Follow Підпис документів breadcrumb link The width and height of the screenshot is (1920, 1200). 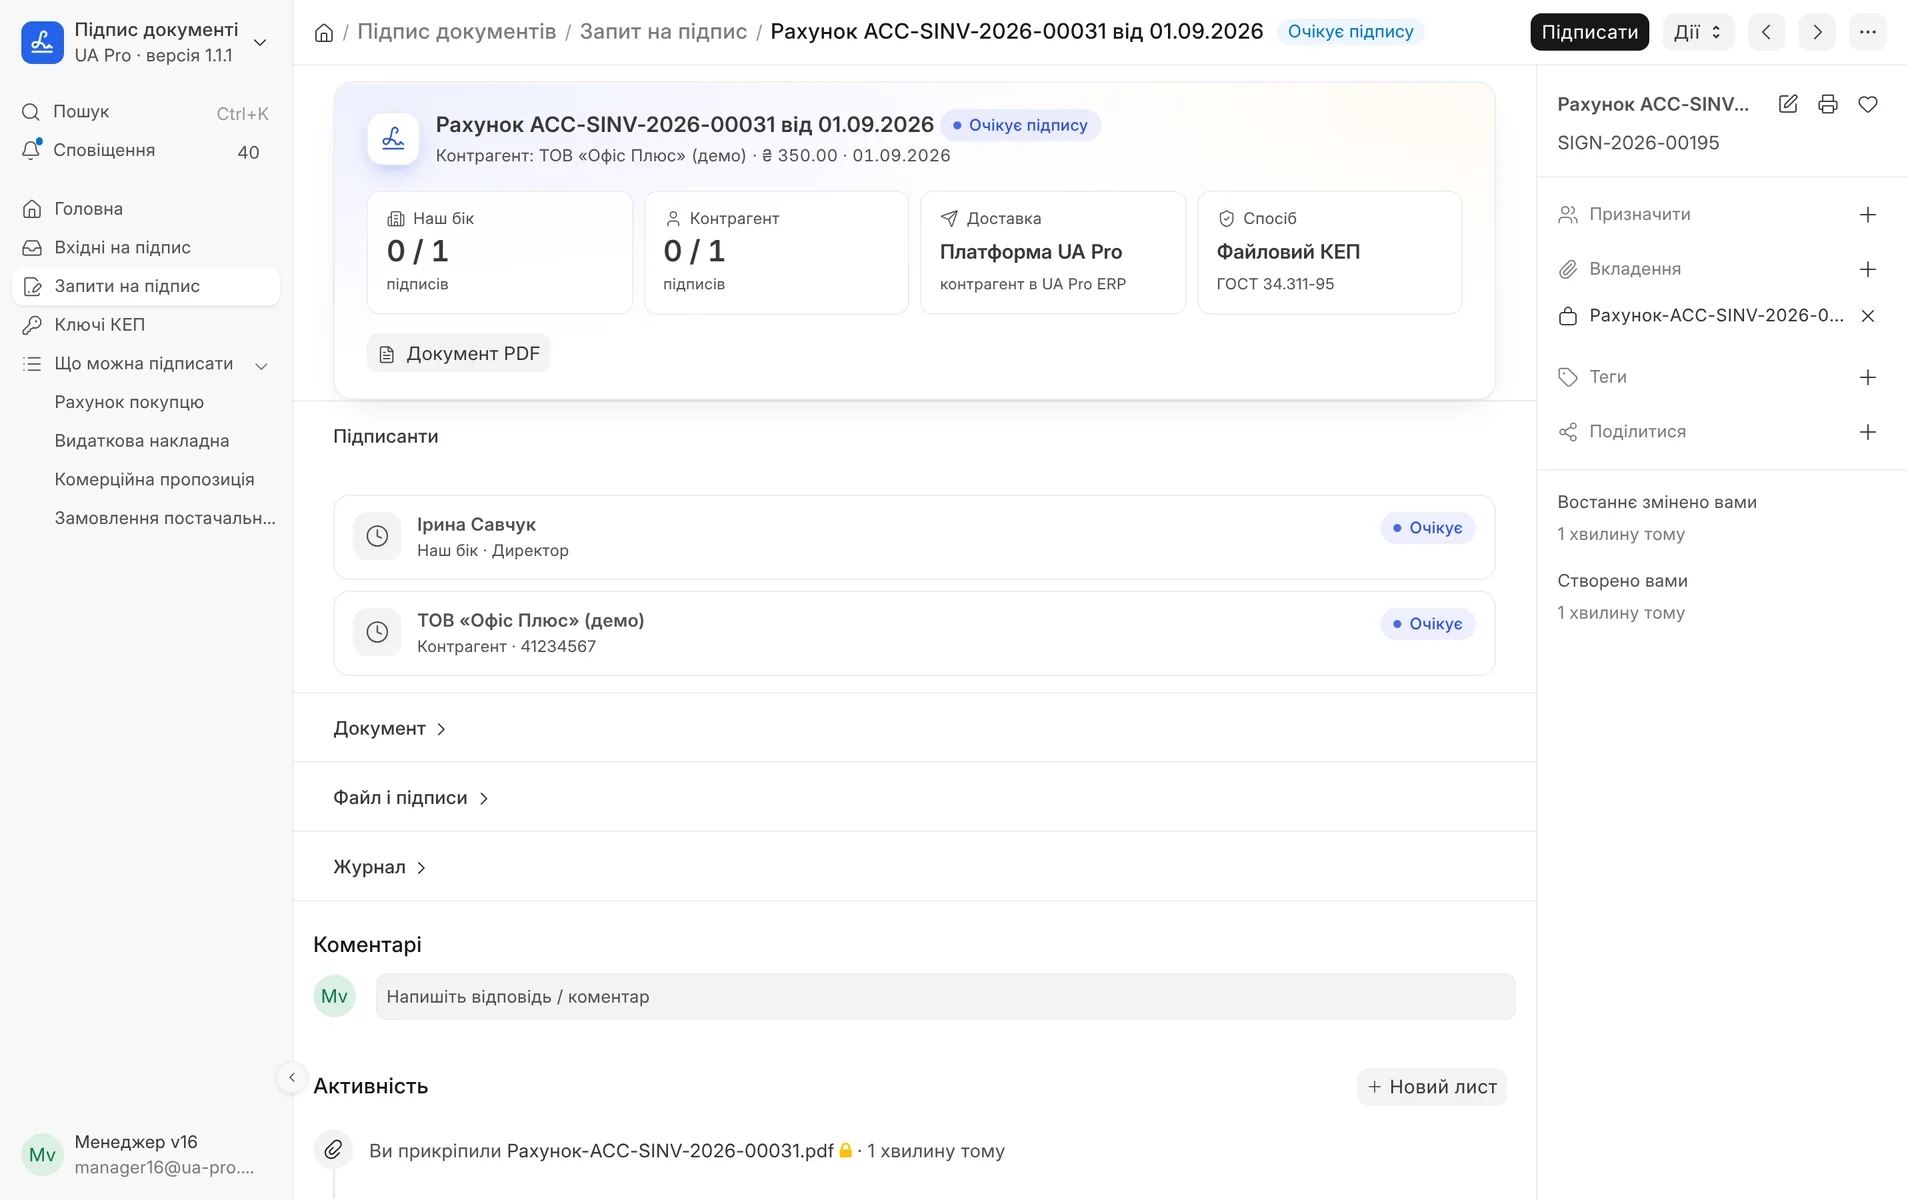[456, 32]
